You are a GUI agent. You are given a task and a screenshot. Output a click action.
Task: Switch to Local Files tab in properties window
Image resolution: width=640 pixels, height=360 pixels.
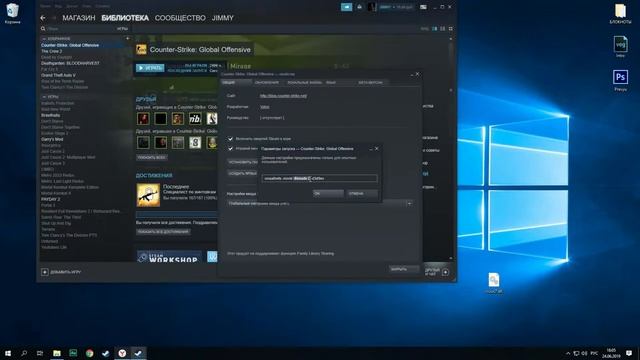click(x=304, y=82)
